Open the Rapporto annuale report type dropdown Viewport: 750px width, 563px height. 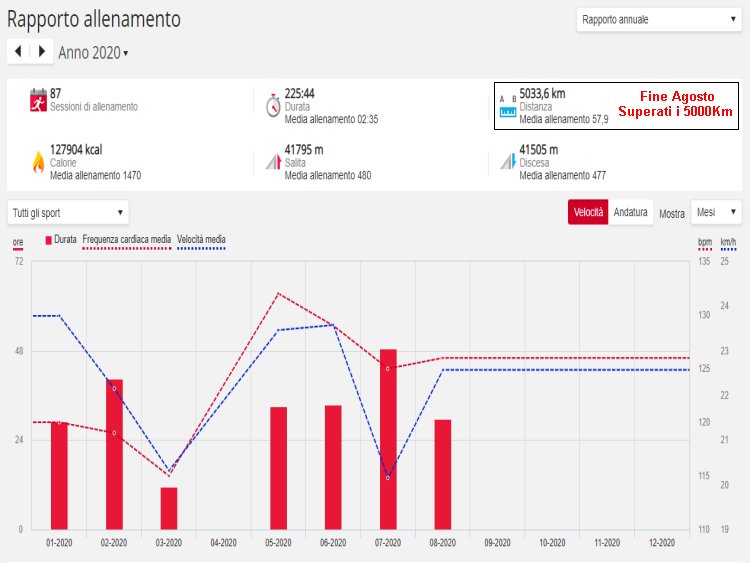[659, 20]
